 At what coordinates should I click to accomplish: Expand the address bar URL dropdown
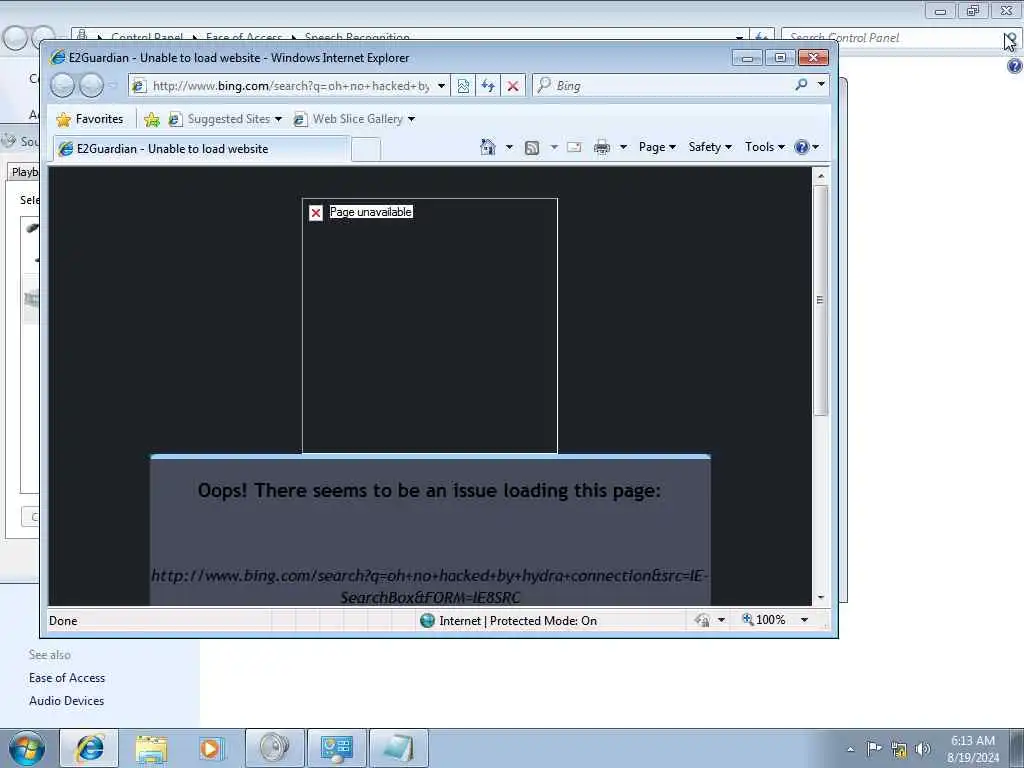(x=441, y=86)
